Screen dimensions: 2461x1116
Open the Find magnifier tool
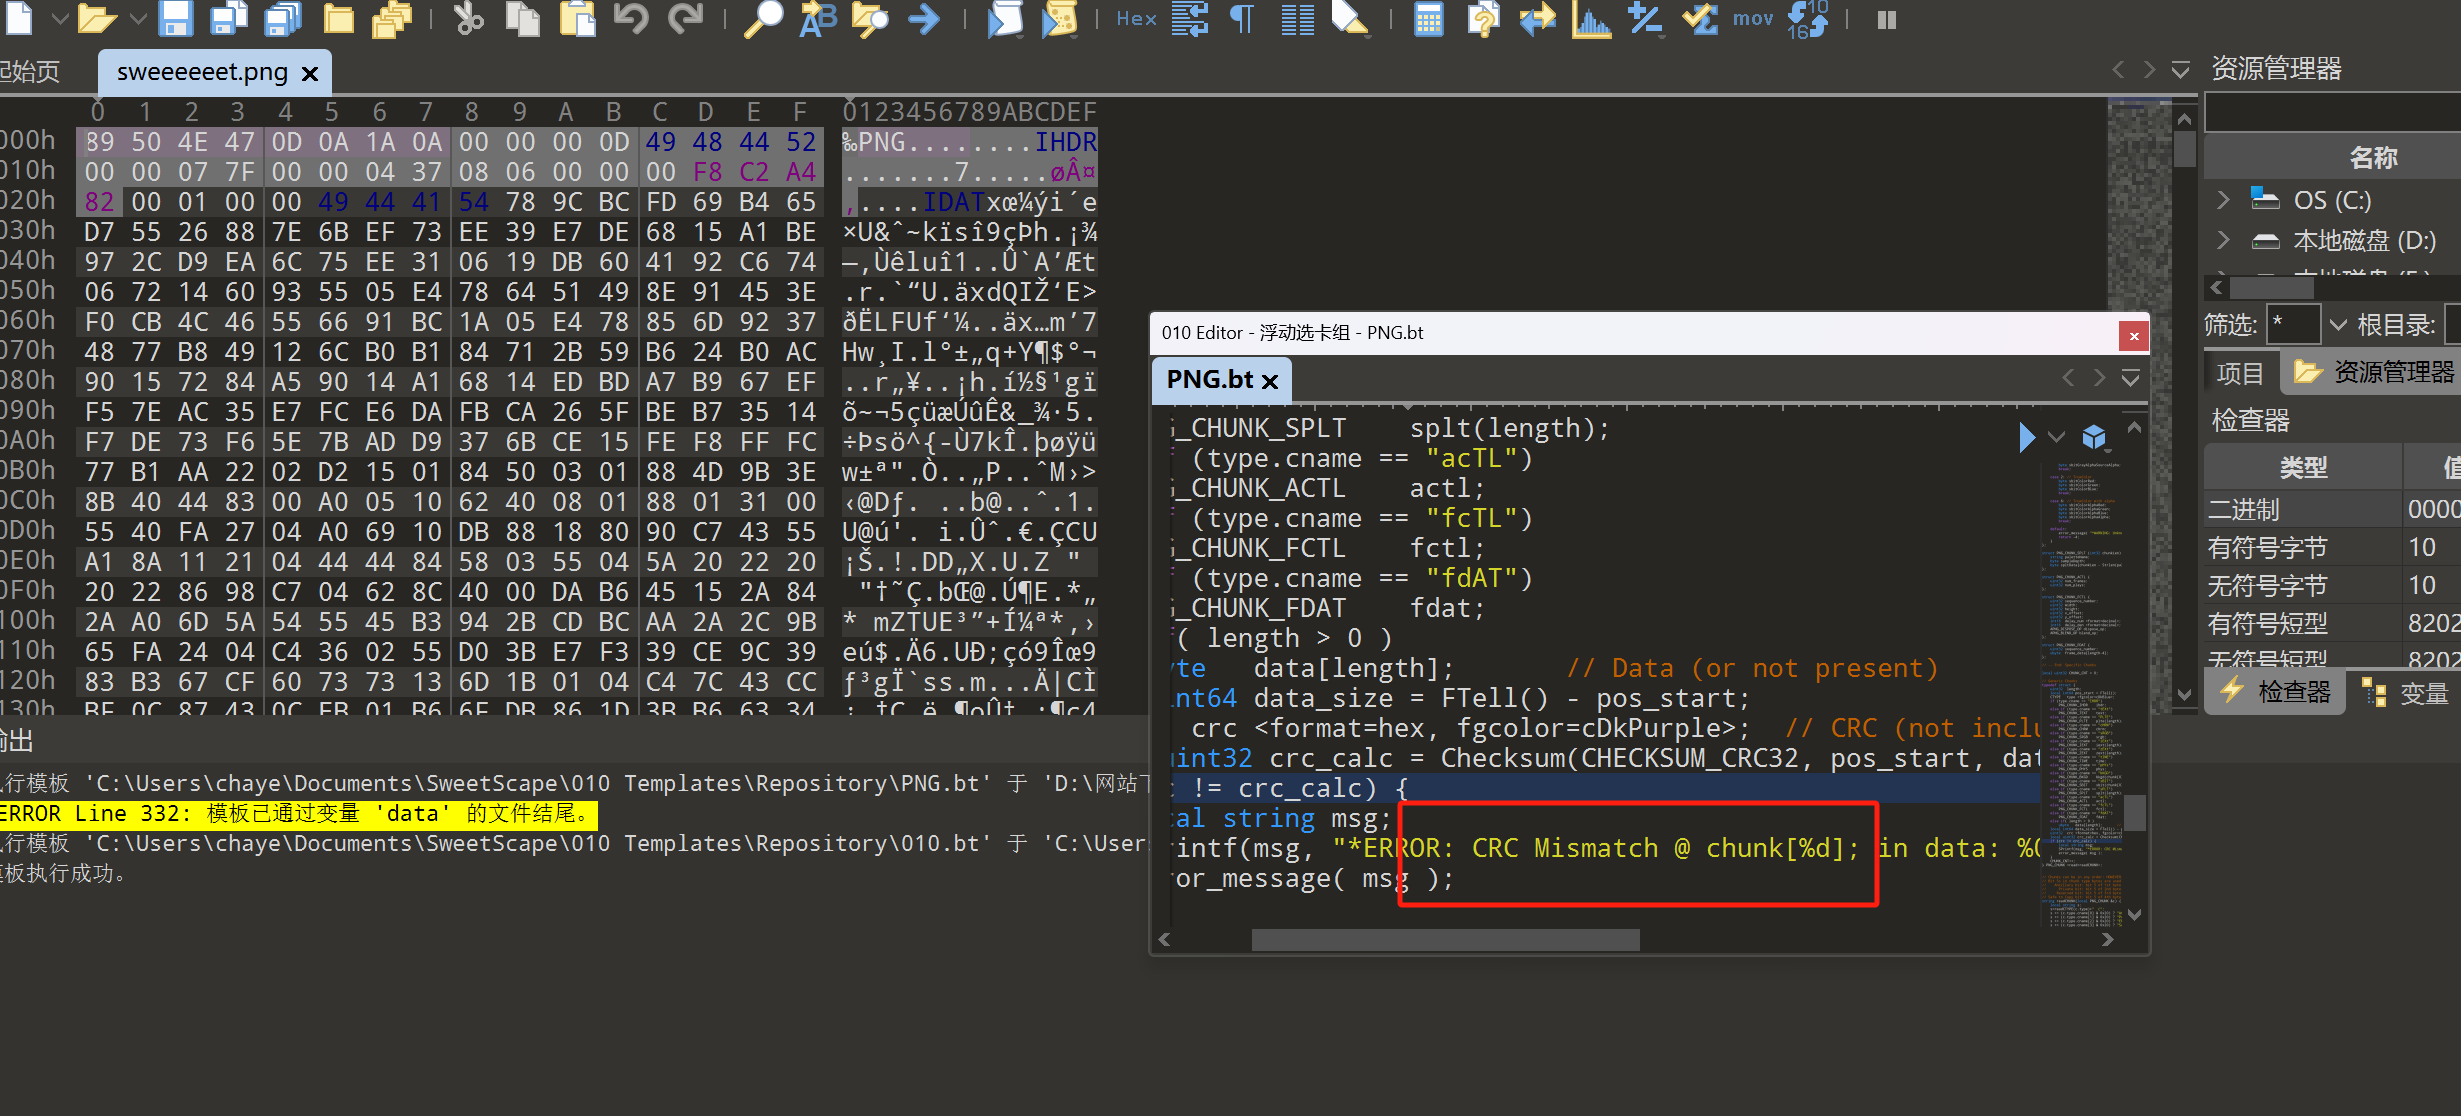click(764, 18)
